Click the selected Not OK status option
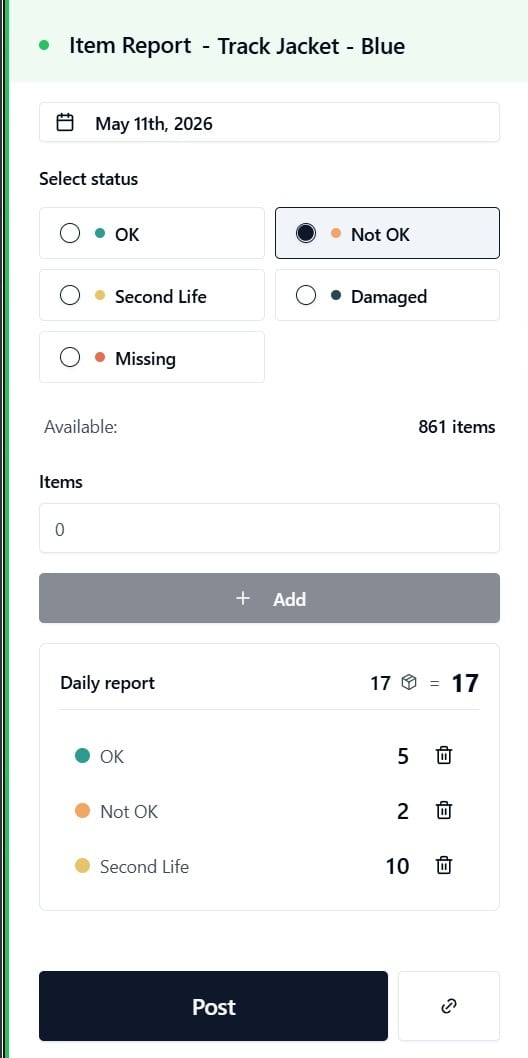528x1058 pixels. 387,233
